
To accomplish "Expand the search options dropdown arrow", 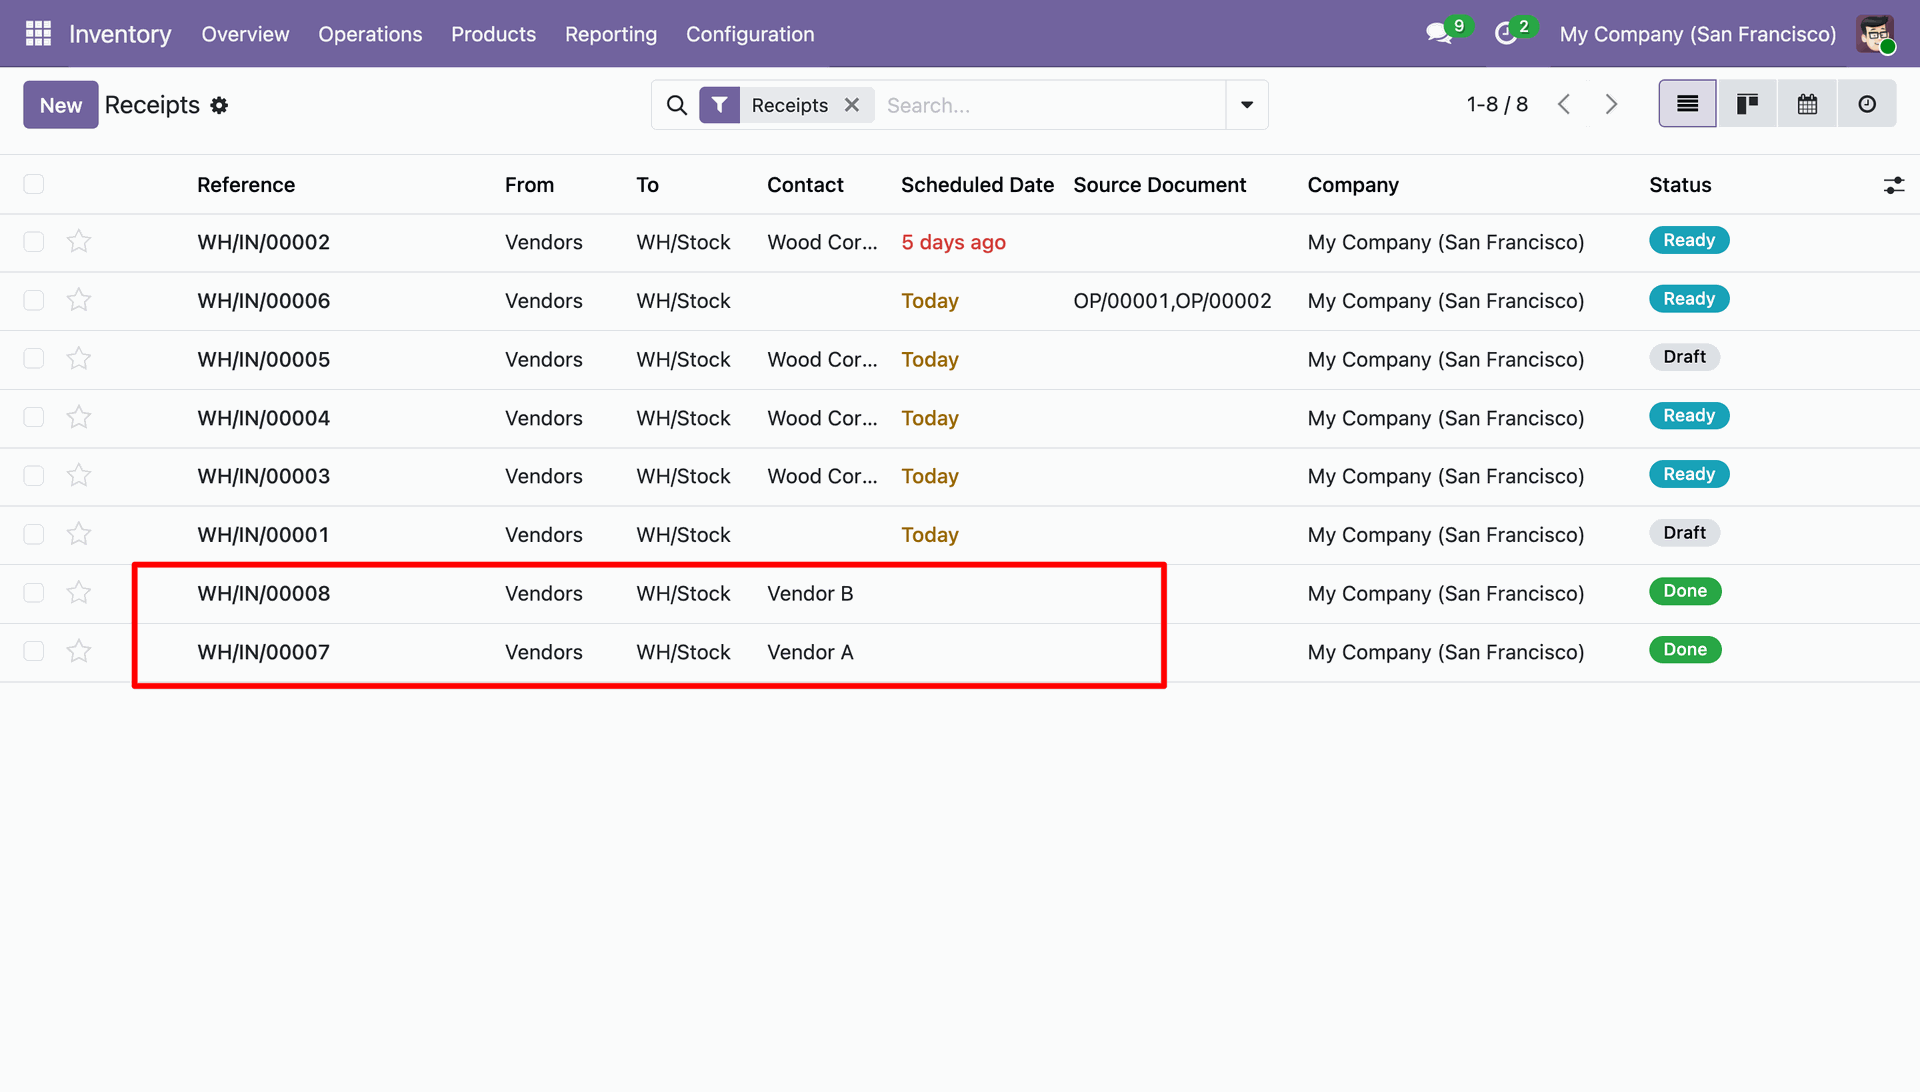I will tap(1247, 105).
